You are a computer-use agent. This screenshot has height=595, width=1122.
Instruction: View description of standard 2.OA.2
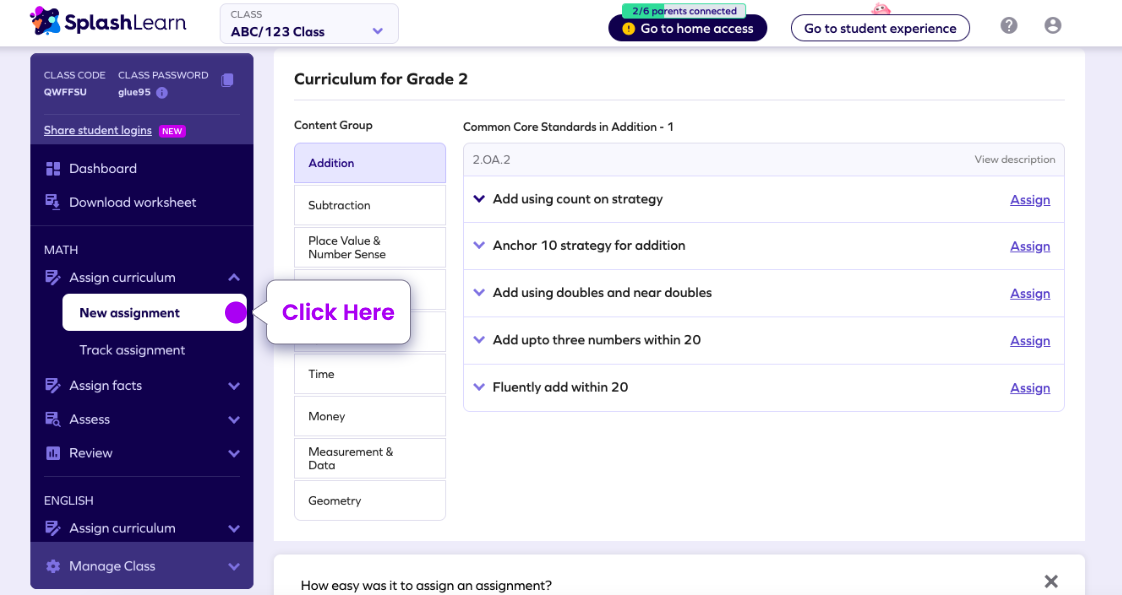point(1014,160)
